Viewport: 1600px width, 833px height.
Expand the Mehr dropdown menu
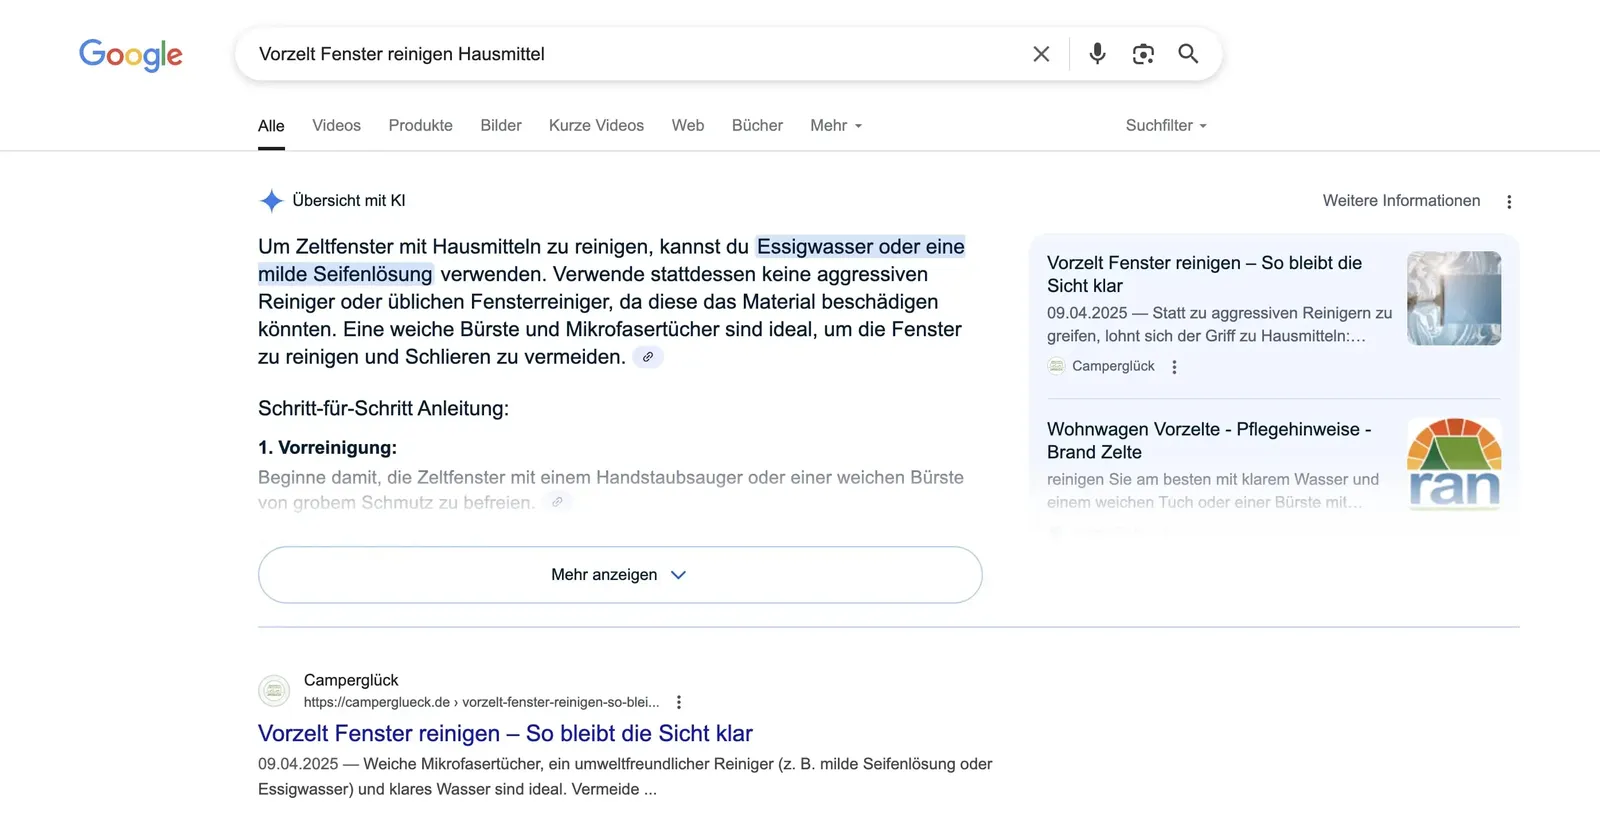coord(836,126)
